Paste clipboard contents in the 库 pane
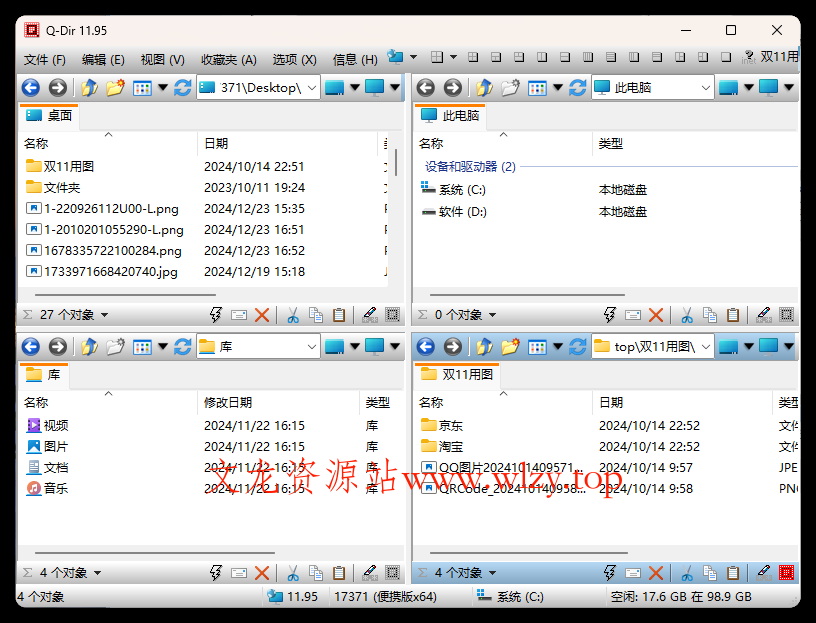 (x=339, y=571)
